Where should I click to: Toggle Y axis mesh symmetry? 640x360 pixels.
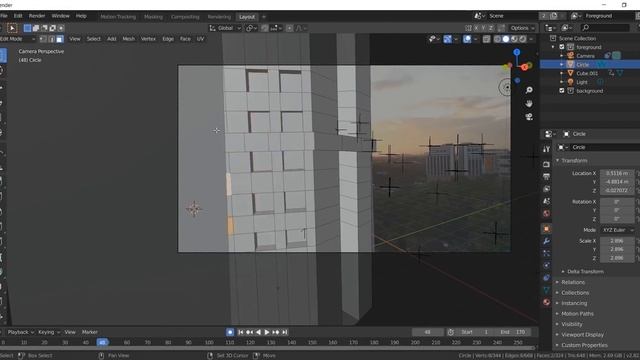[483, 28]
